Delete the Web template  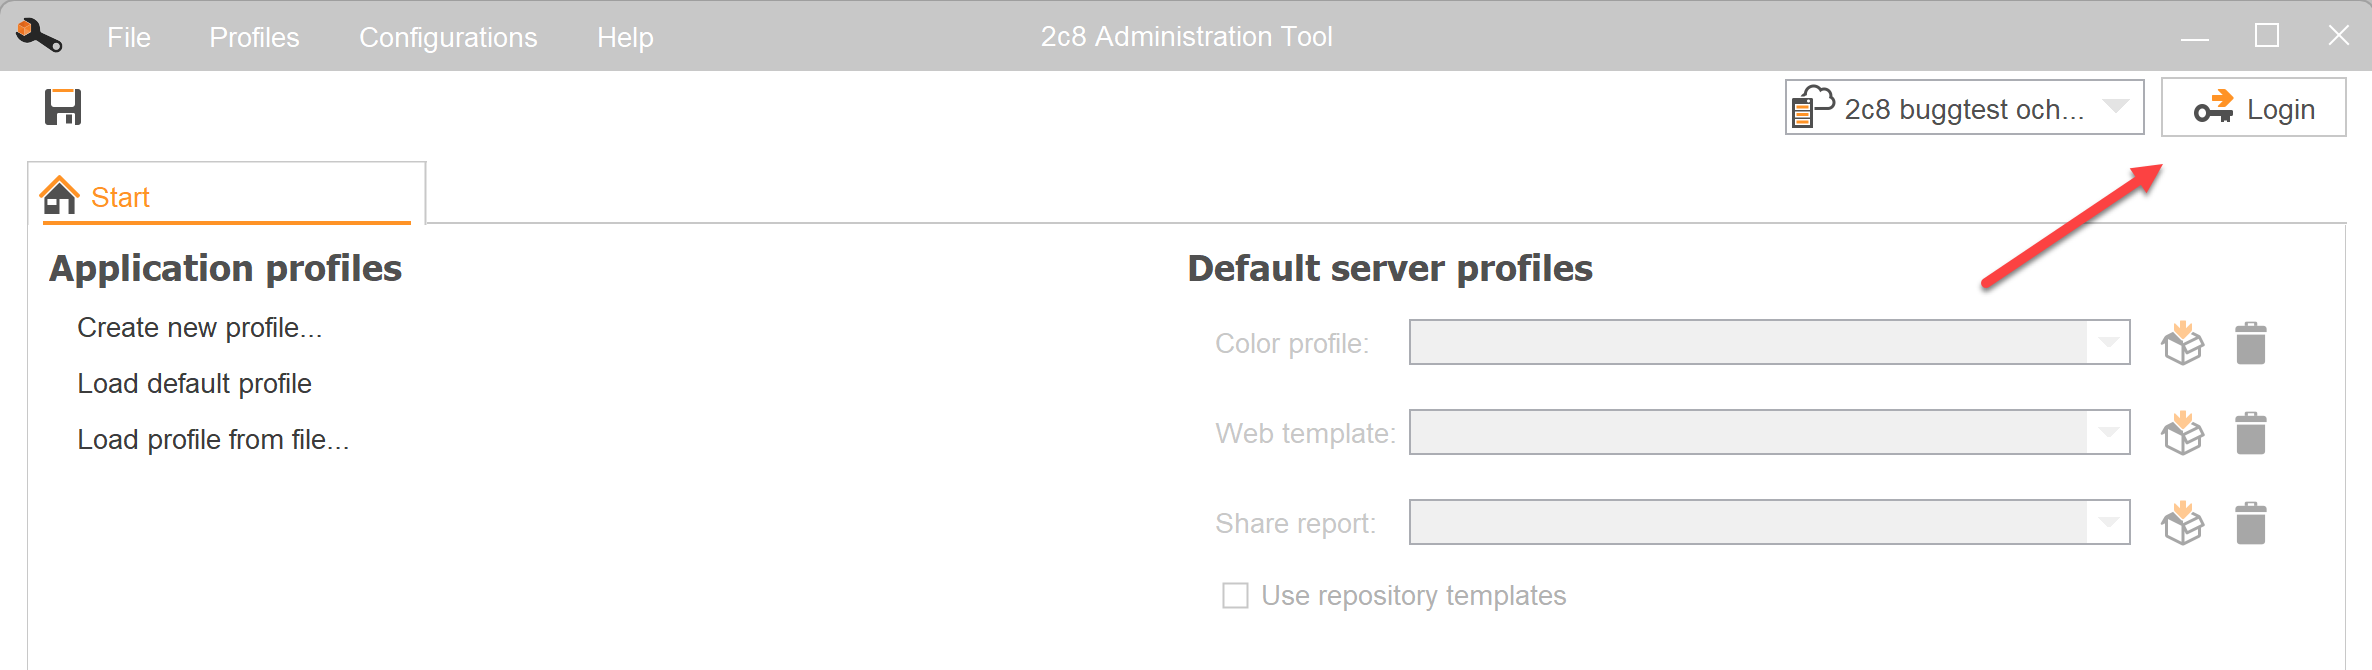2250,433
